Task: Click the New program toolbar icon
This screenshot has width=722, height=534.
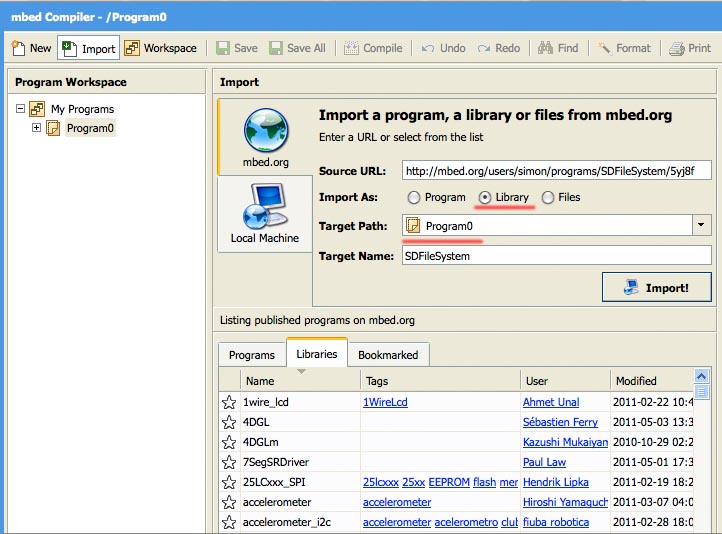Action: pyautogui.click(x=19, y=48)
